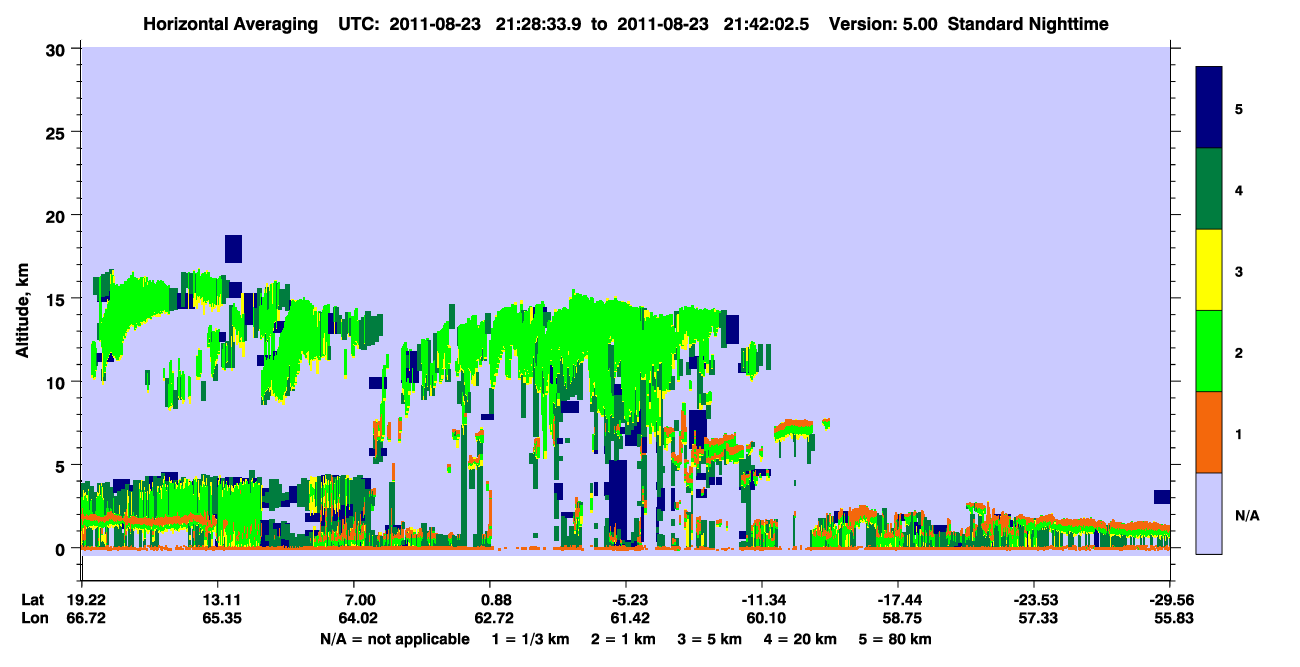Screen dimensions: 1300x667
Task: Click the dark green colorbar segment labeled 4
Action: [x=1209, y=189]
